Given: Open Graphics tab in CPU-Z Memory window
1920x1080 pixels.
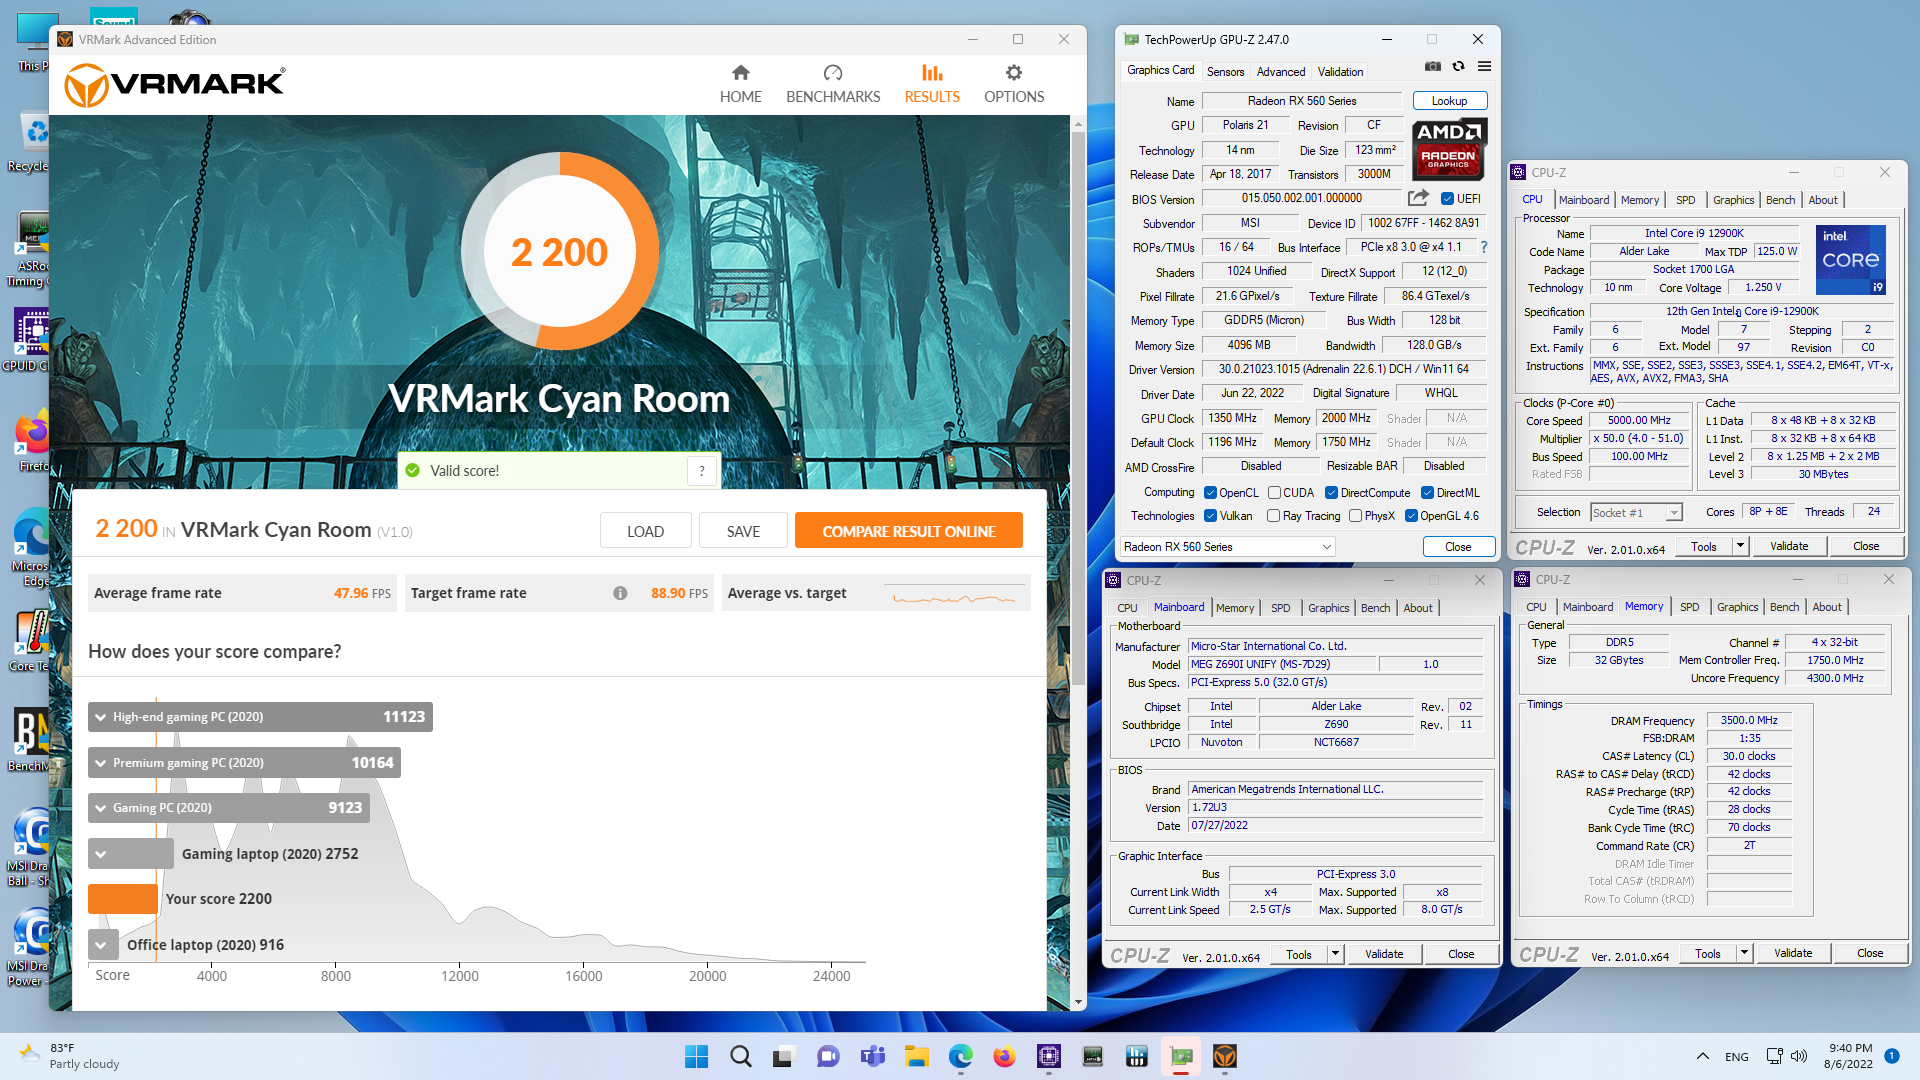Looking at the screenshot, I should pyautogui.click(x=1737, y=607).
